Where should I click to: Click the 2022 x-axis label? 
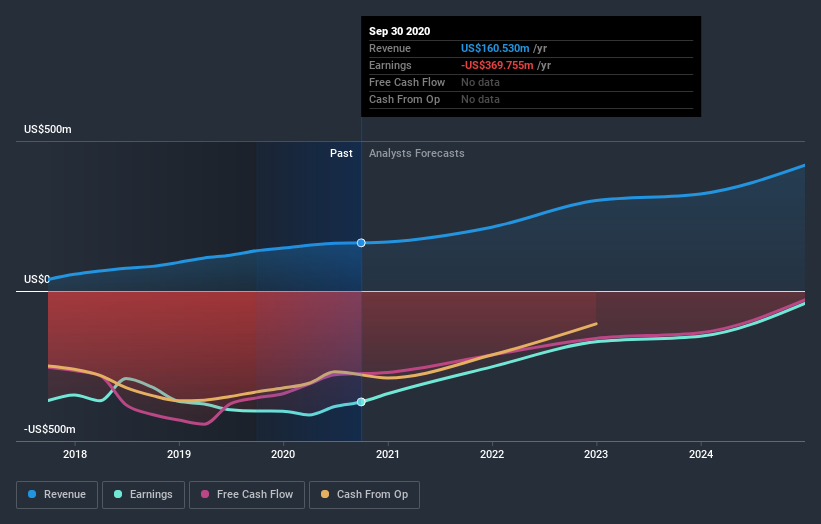point(492,454)
